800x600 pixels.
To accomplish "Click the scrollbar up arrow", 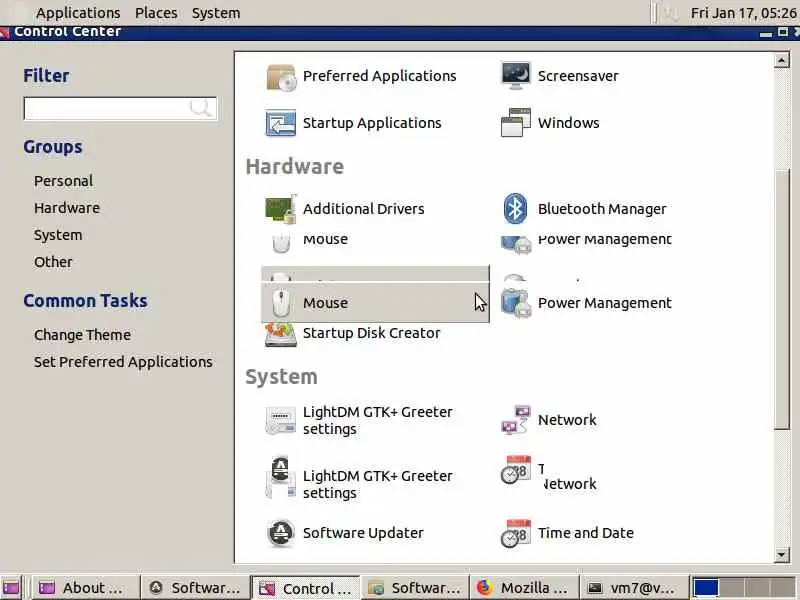I will [x=782, y=60].
